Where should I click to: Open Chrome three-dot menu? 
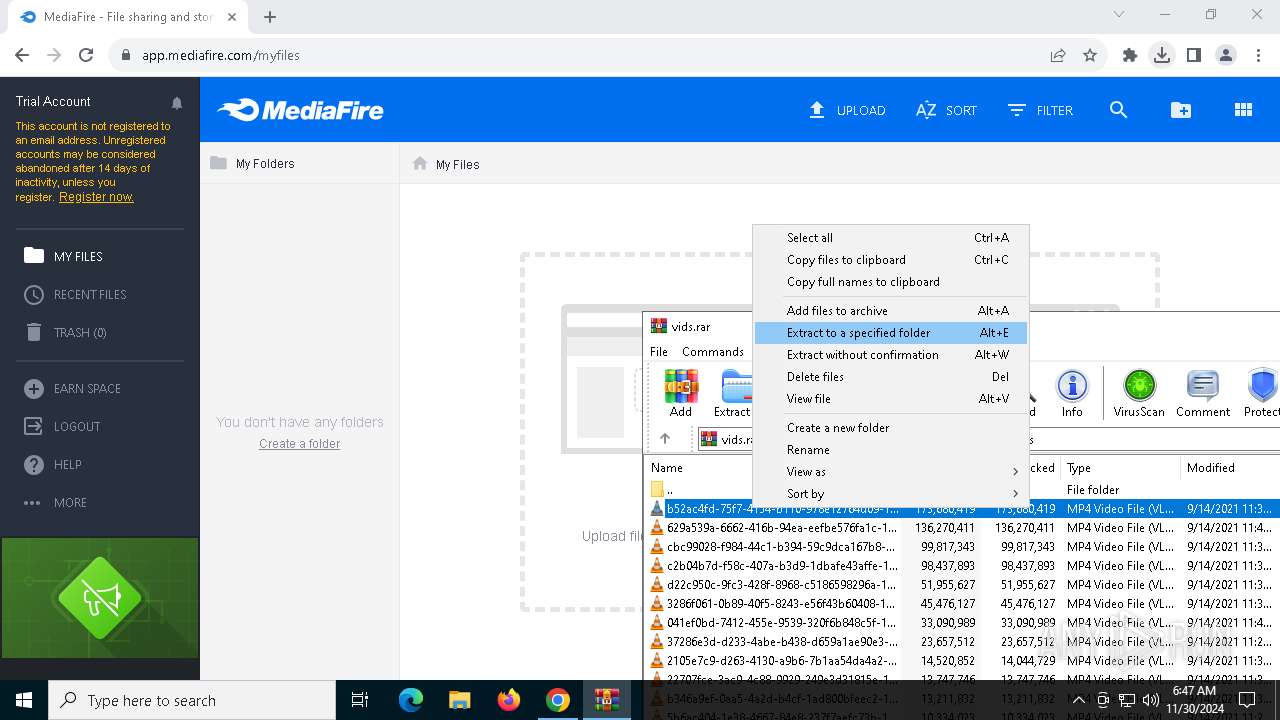[x=1258, y=55]
